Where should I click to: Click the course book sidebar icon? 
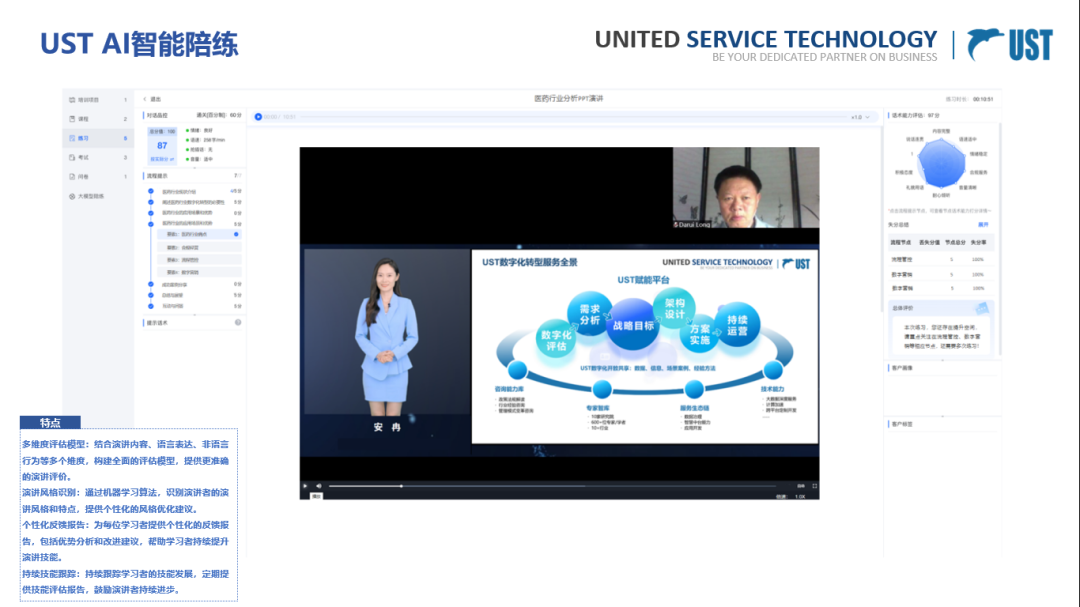pos(72,119)
